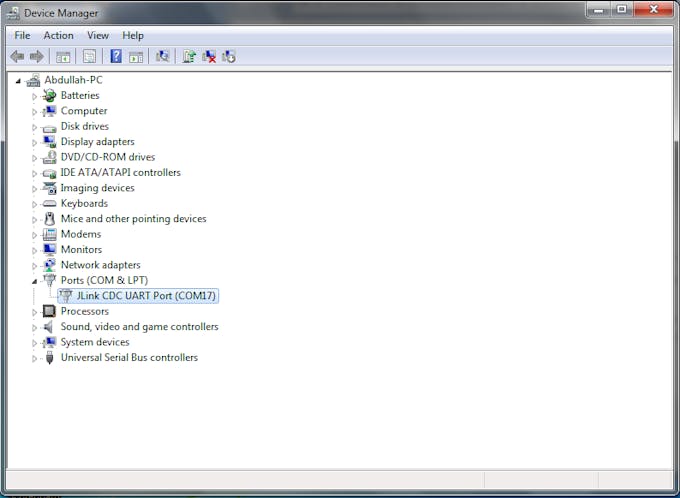Collapse the Ports (COM & LPT) node

(x=34, y=282)
